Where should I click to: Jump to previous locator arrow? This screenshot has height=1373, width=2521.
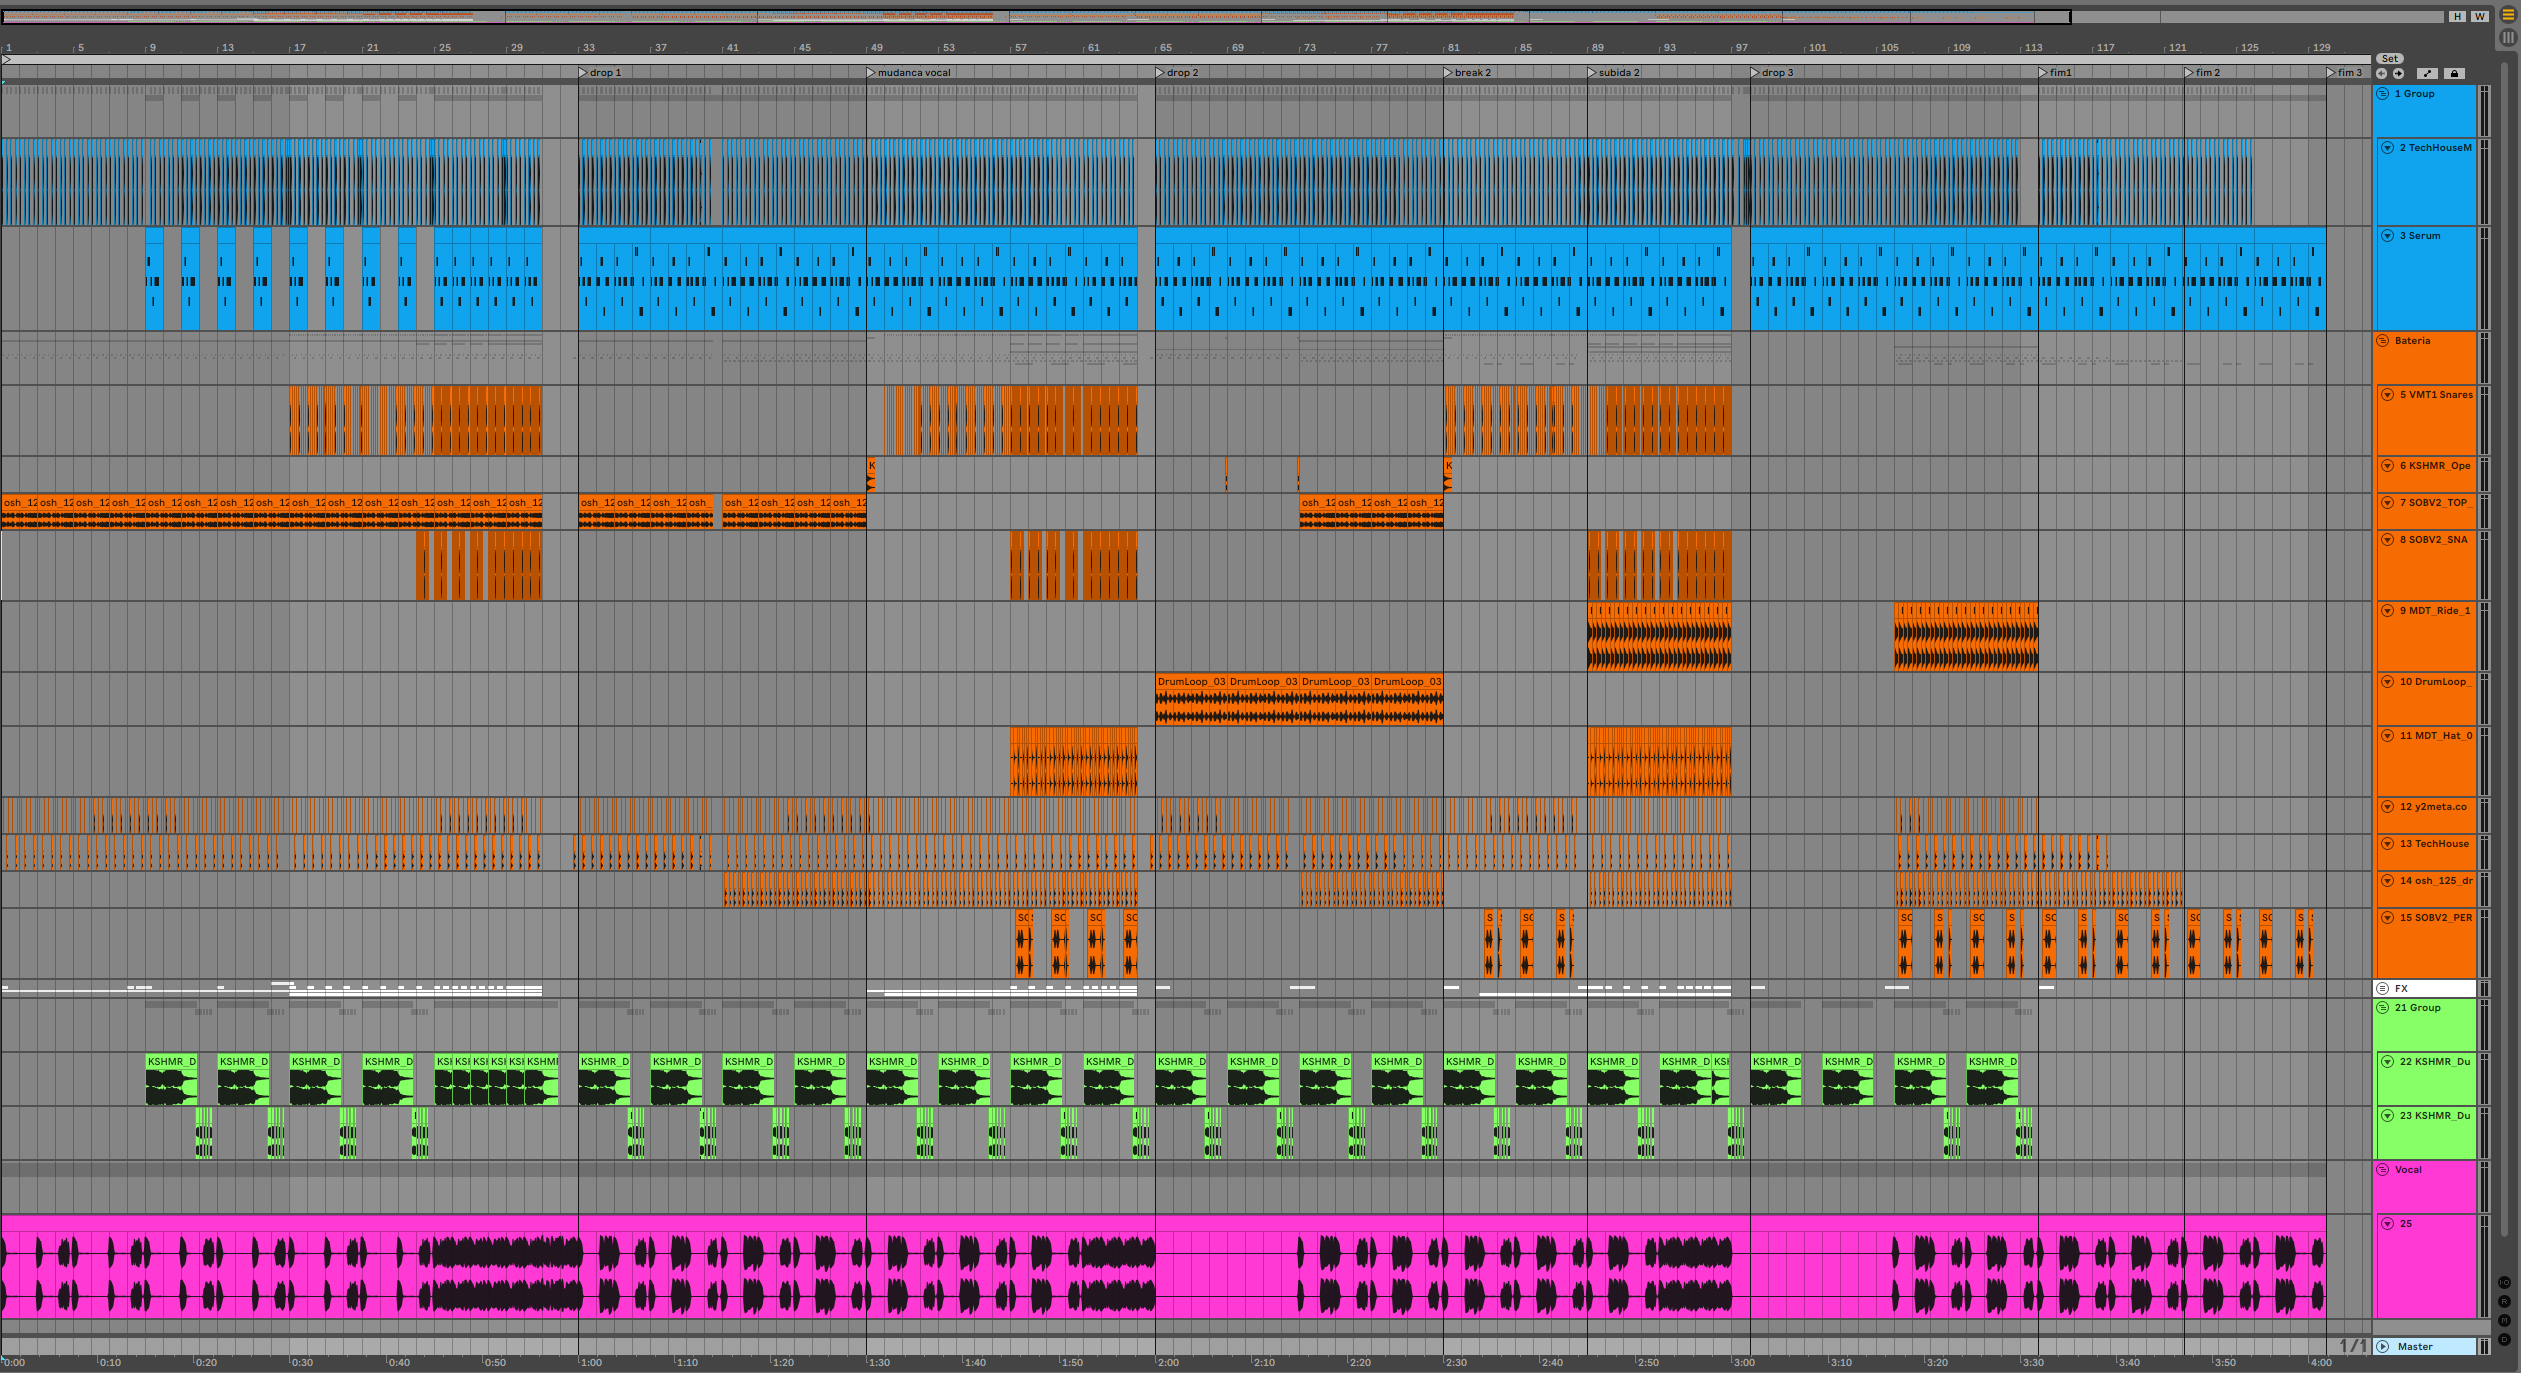pyautogui.click(x=2381, y=73)
